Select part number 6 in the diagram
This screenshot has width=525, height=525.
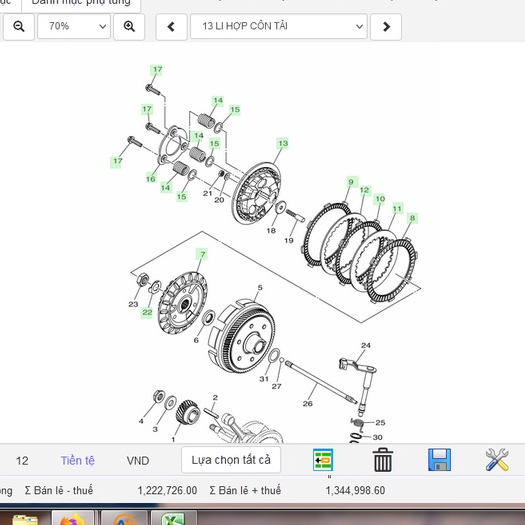196,340
